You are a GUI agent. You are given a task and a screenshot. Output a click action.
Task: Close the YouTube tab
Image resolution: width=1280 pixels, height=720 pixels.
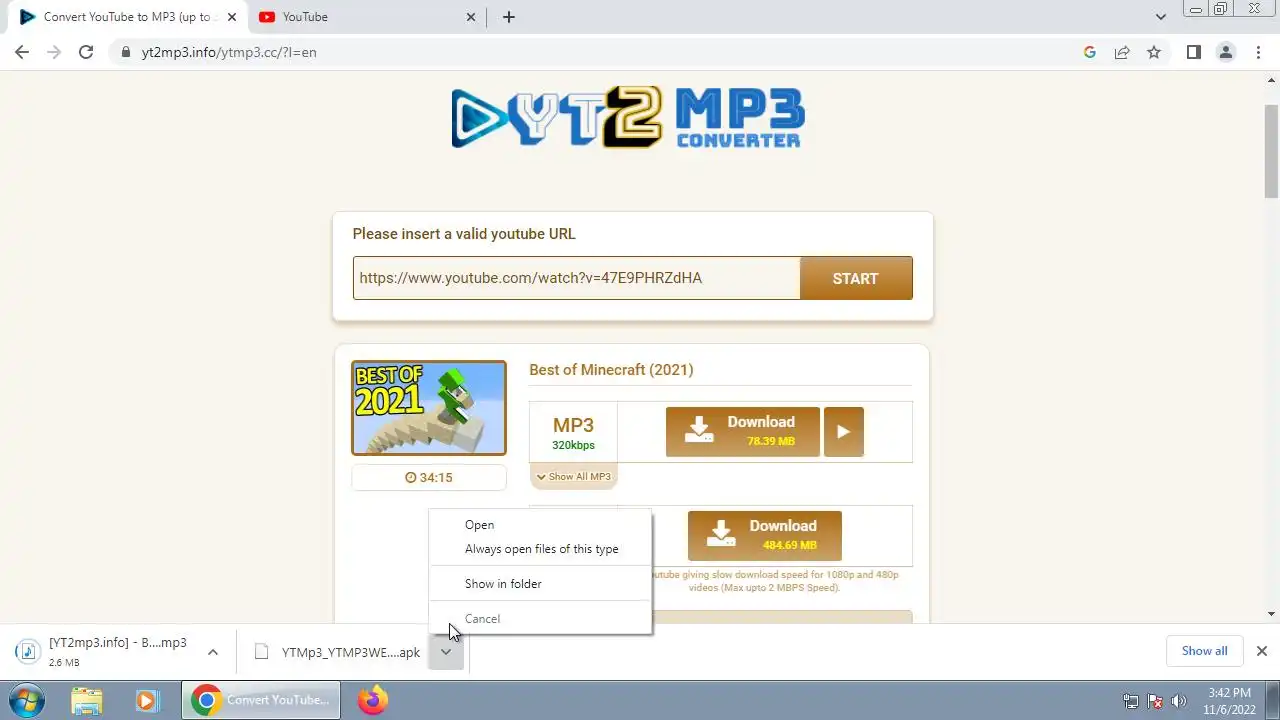[472, 17]
